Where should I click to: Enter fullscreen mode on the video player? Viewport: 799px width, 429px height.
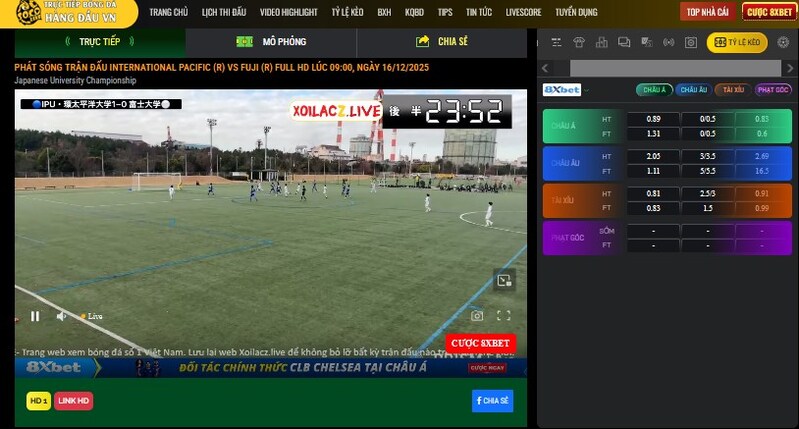click(505, 316)
